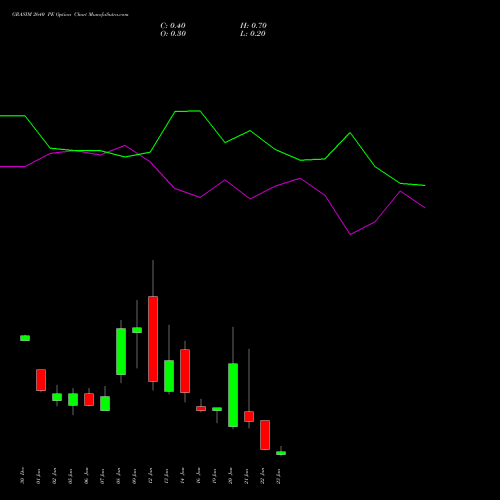Screen dimensions: 500x500
Task: Click the tall green candle above 20 Jan
Action: pos(233,395)
